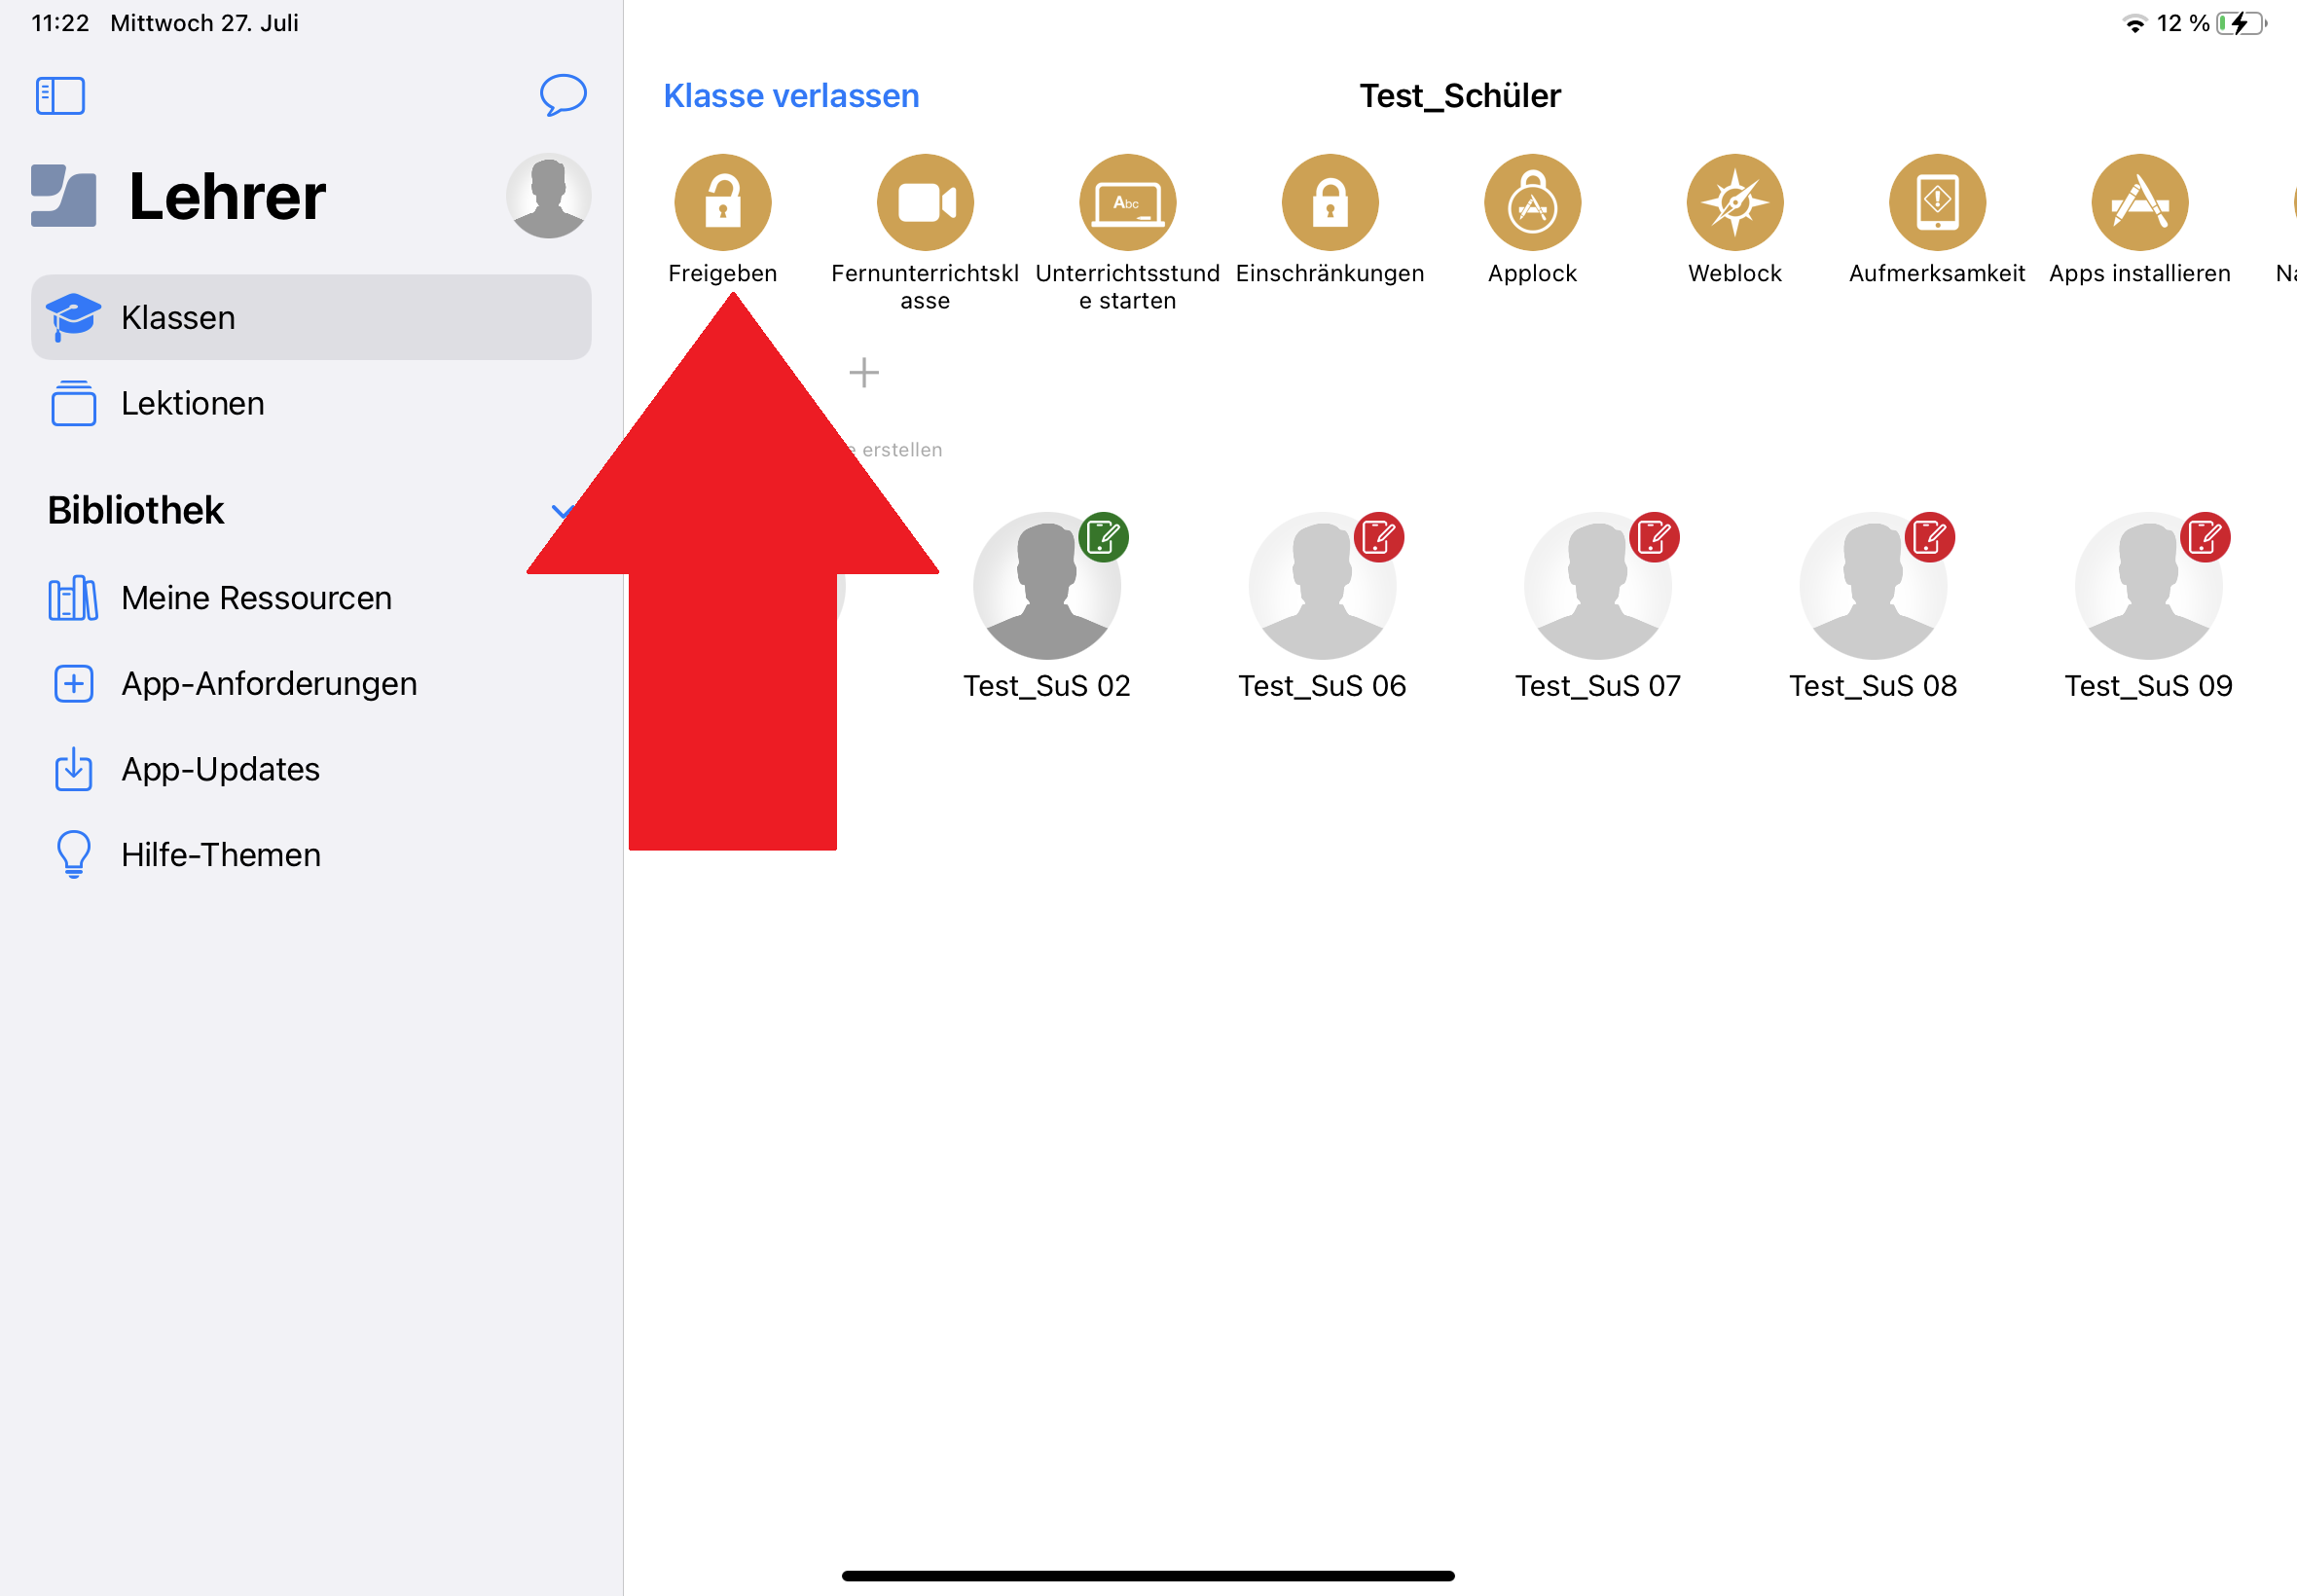Select student Test_SuS 08 avatar
Image resolution: width=2297 pixels, height=1596 pixels.
pyautogui.click(x=1873, y=586)
